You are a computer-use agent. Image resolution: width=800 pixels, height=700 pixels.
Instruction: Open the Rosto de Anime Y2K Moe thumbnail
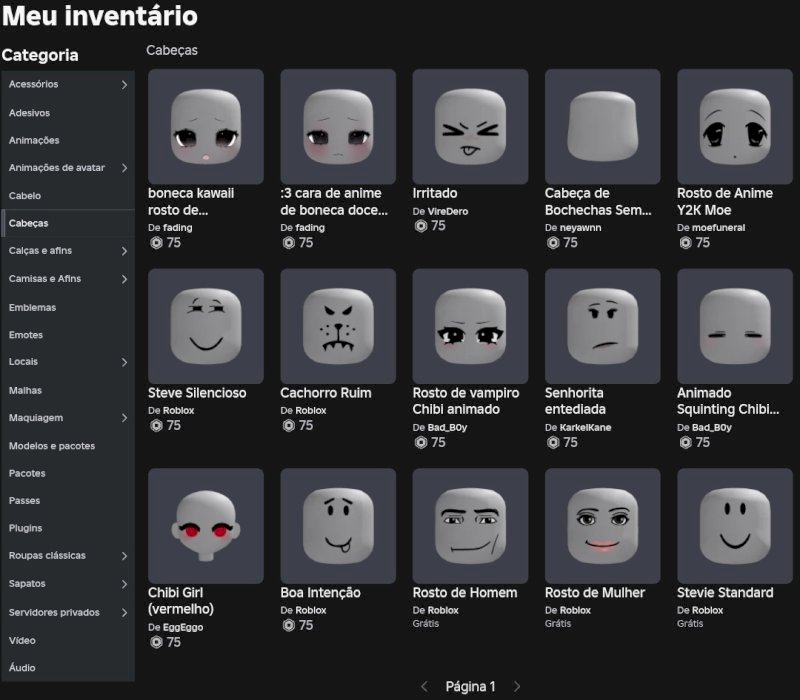pos(735,127)
